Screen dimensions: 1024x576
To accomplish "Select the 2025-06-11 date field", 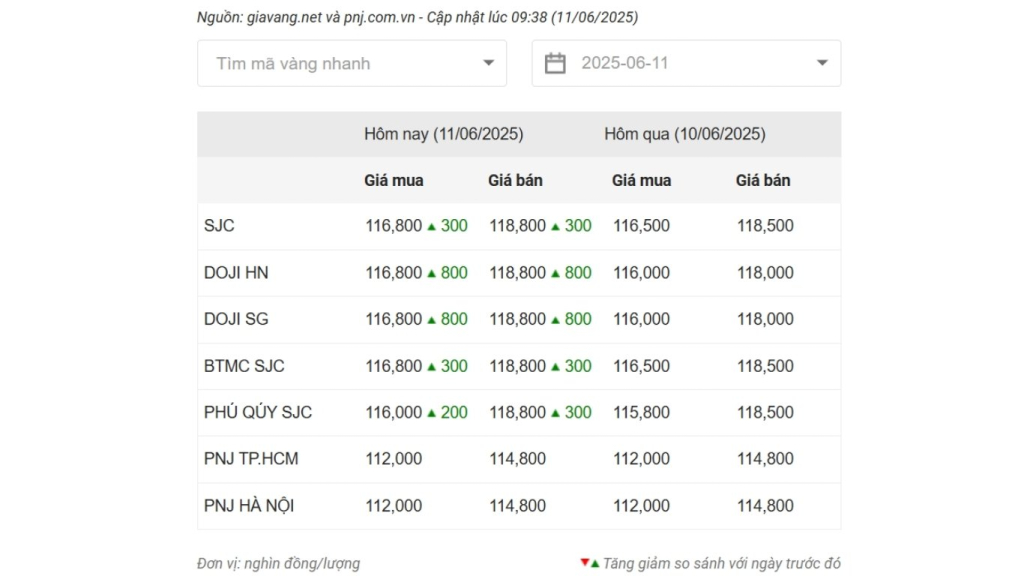I will 686,63.
